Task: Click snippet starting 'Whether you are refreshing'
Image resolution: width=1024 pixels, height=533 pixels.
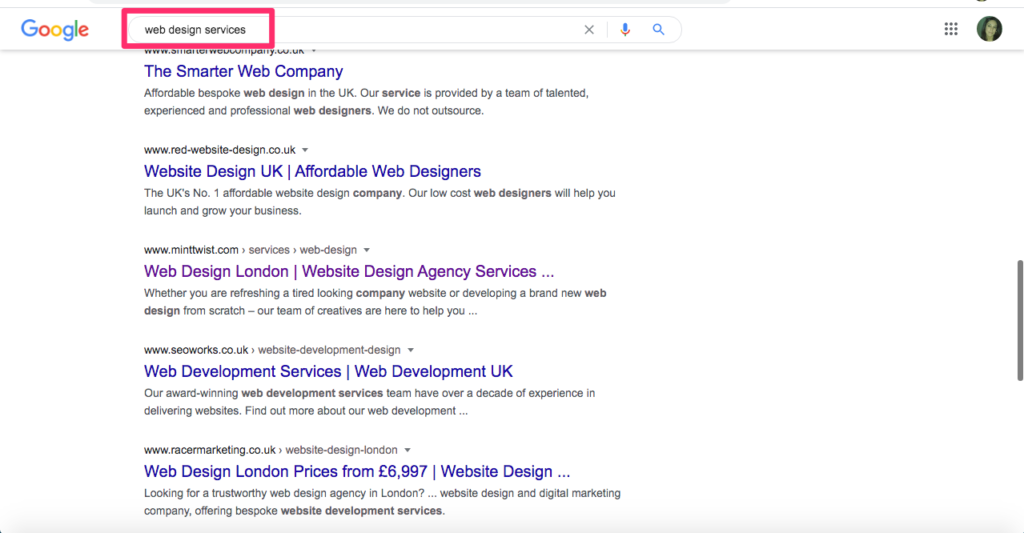Action: pos(376,302)
